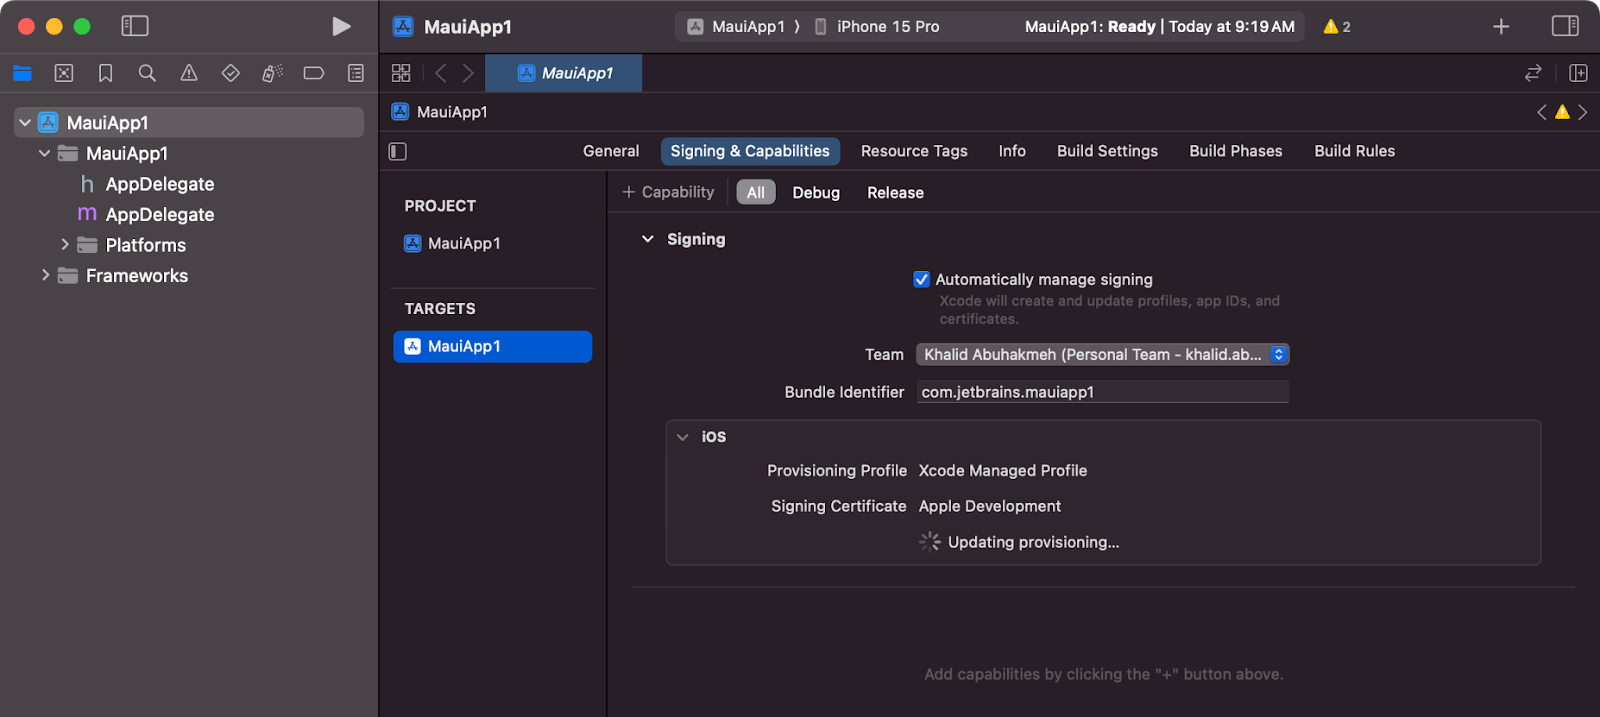Image resolution: width=1600 pixels, height=717 pixels.
Task: Click the Add (+) library button
Action: tap(1500, 27)
